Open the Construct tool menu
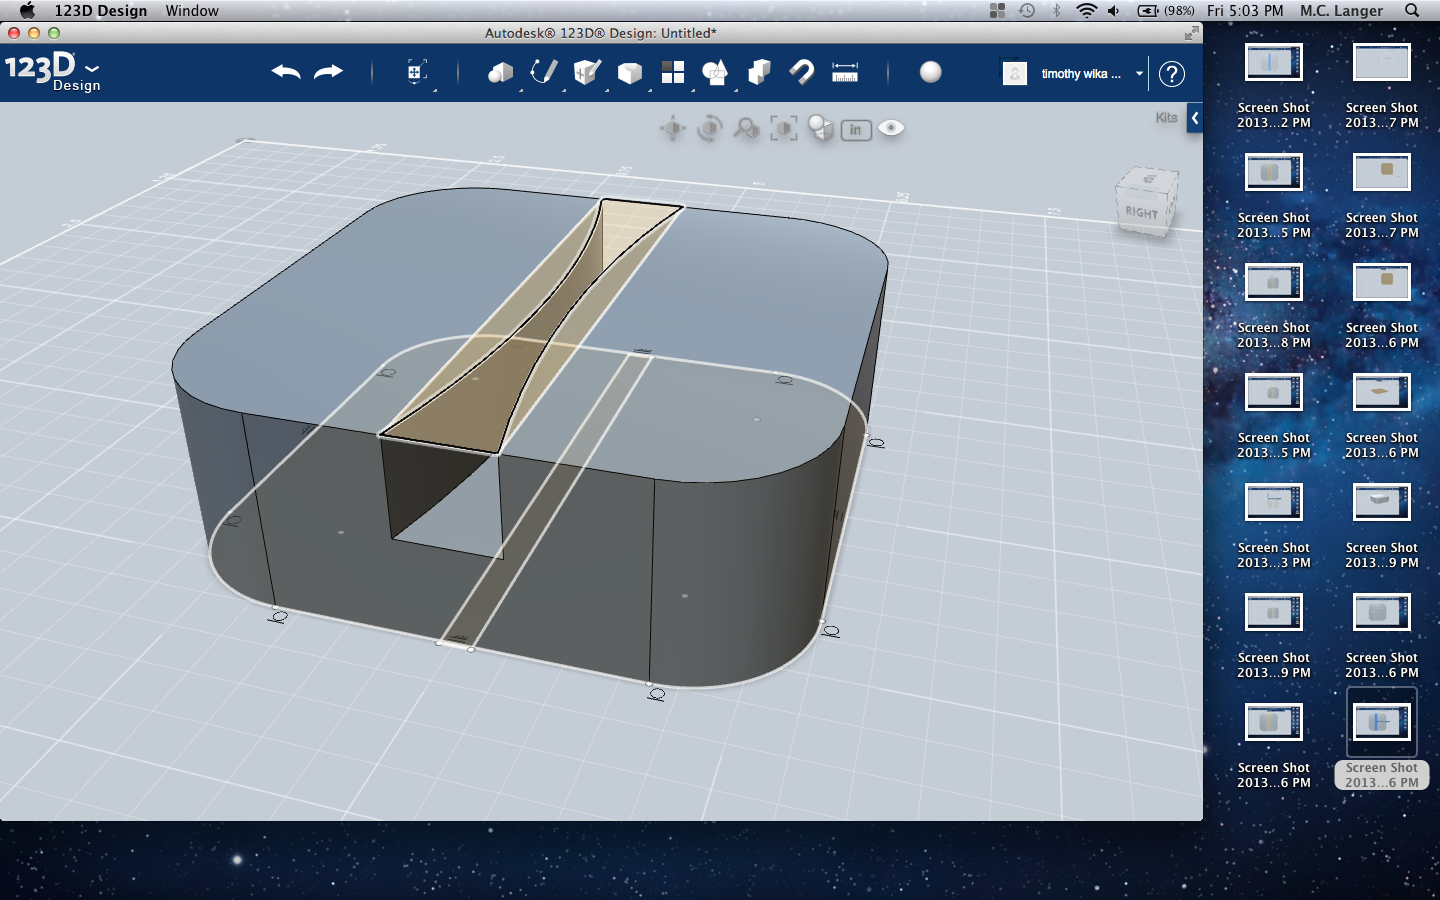 [x=587, y=72]
